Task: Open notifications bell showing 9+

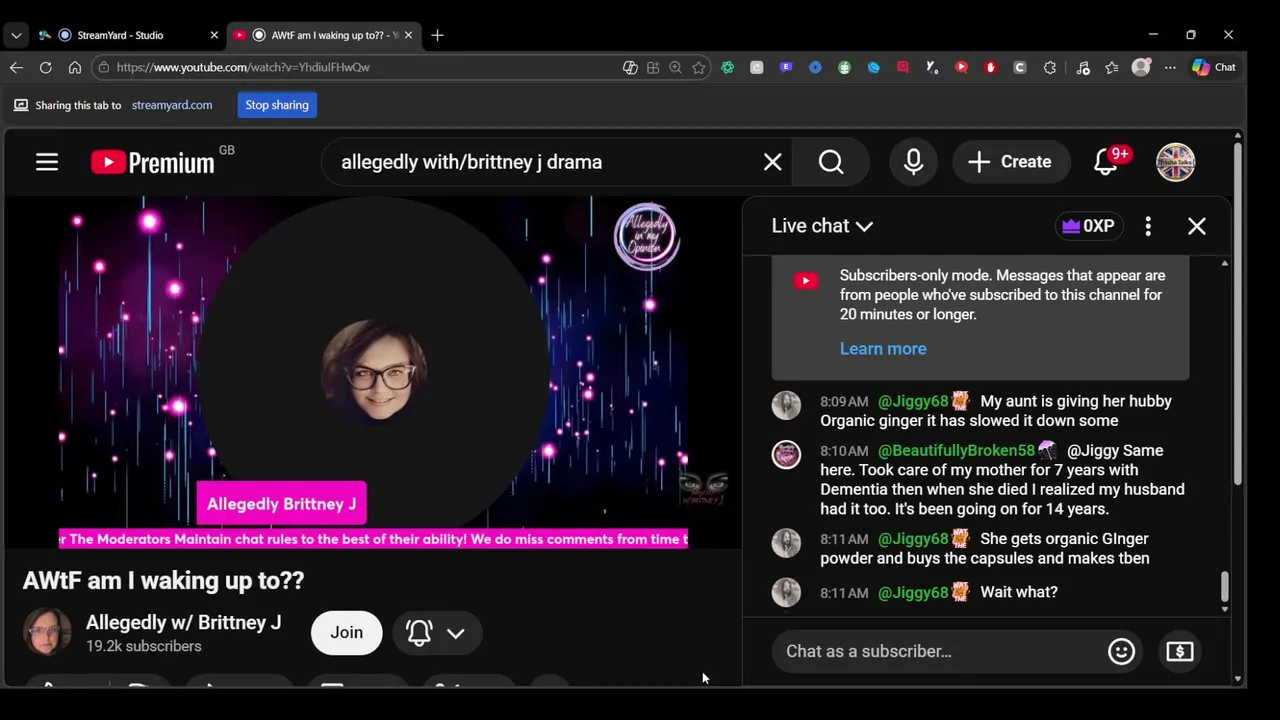Action: click(x=1106, y=162)
